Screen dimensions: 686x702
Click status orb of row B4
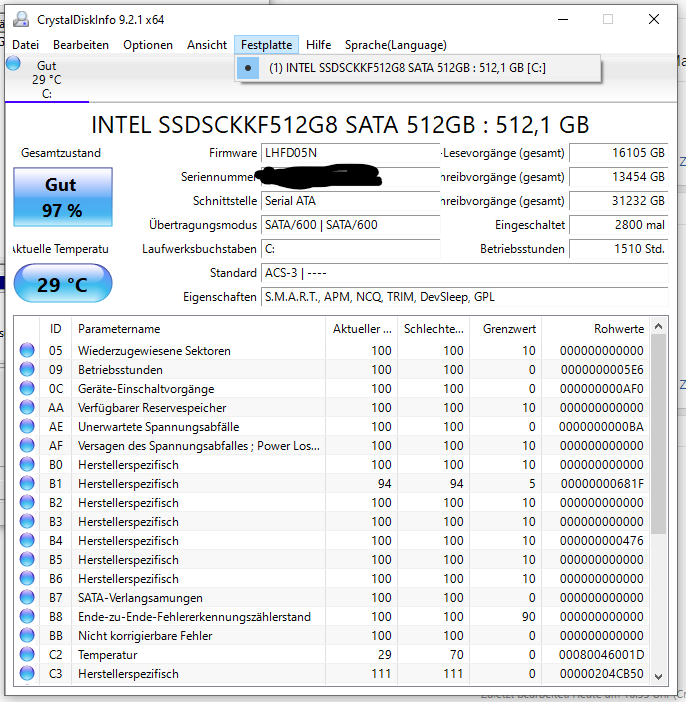[x=27, y=540]
